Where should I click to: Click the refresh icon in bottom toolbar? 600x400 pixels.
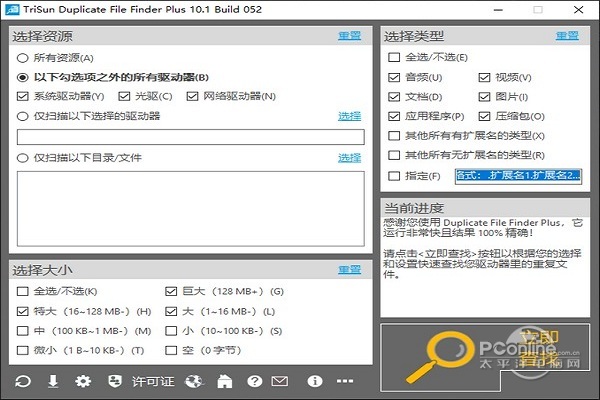[23, 381]
